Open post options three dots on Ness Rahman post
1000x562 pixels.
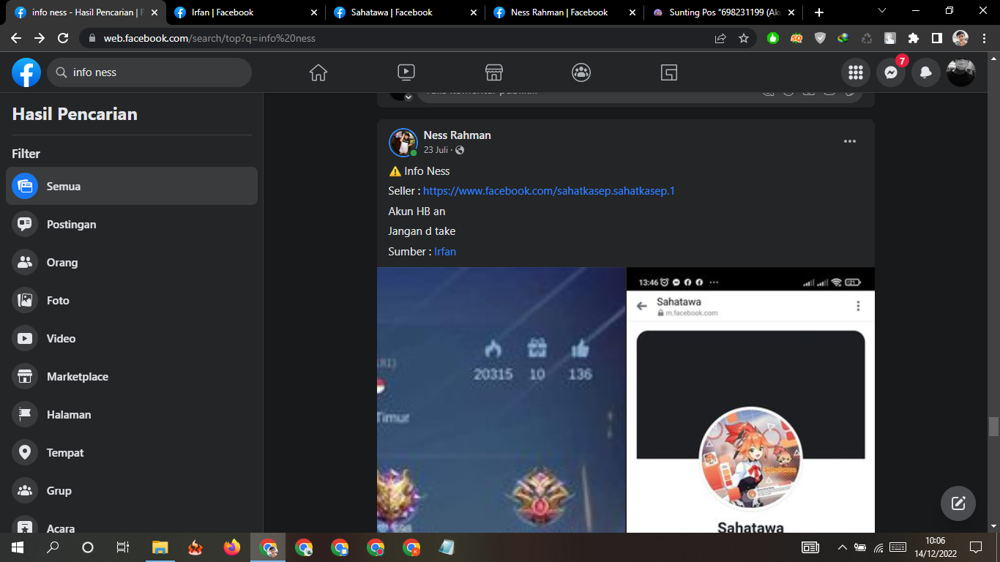849,142
